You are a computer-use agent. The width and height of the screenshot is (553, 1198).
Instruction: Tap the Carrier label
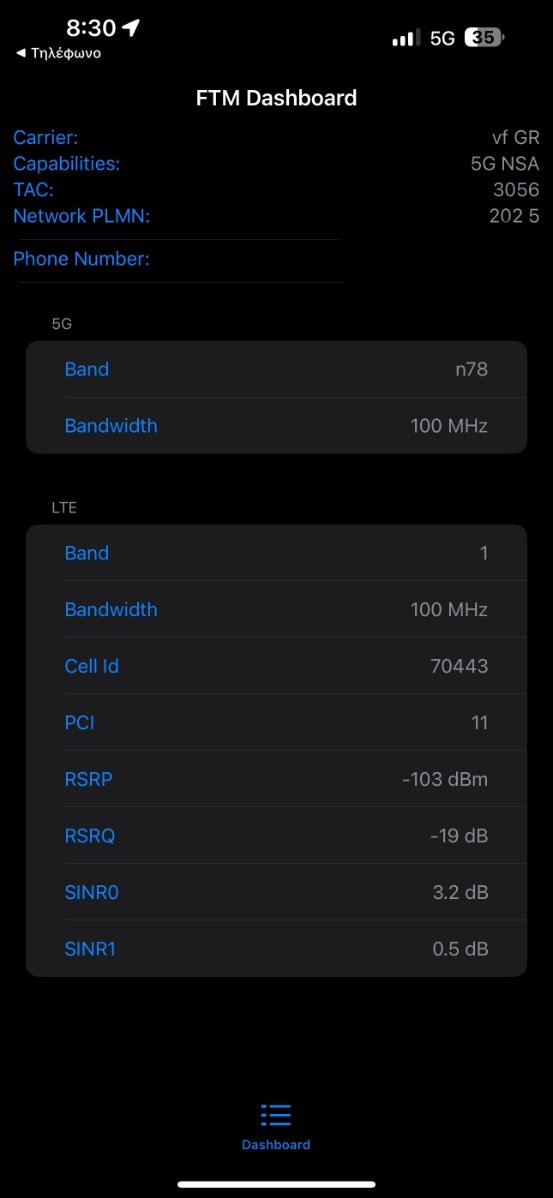46,138
